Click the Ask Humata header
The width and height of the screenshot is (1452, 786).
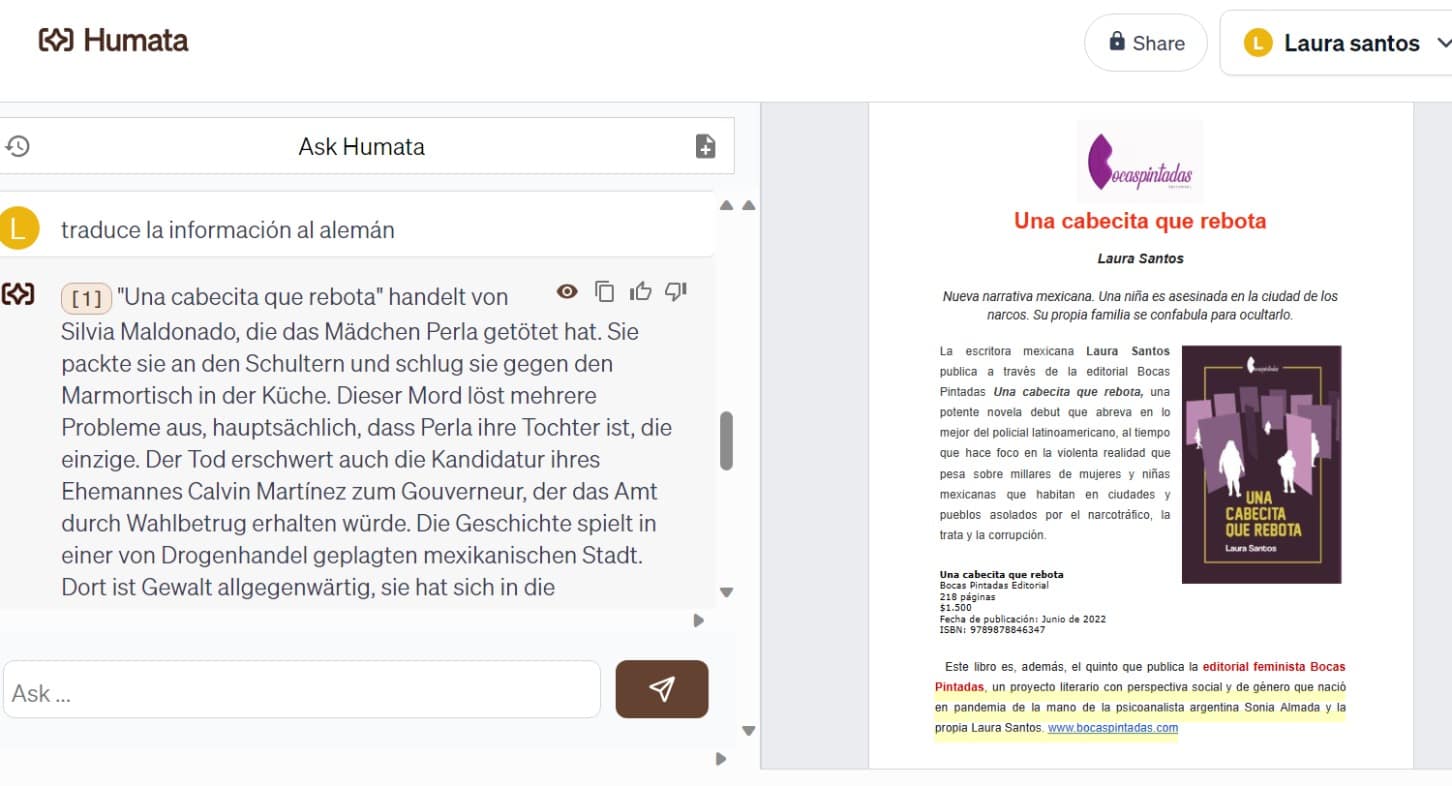pyautogui.click(x=361, y=146)
